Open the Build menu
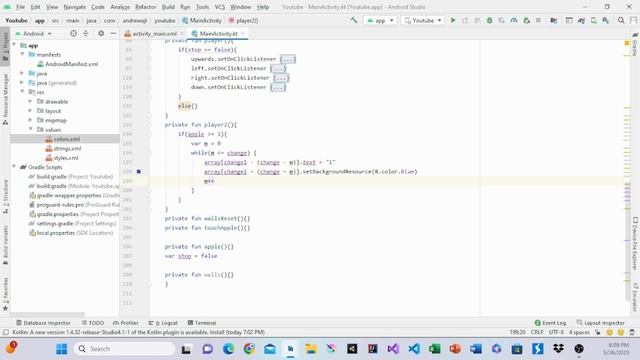The image size is (640, 360). [x=168, y=7]
